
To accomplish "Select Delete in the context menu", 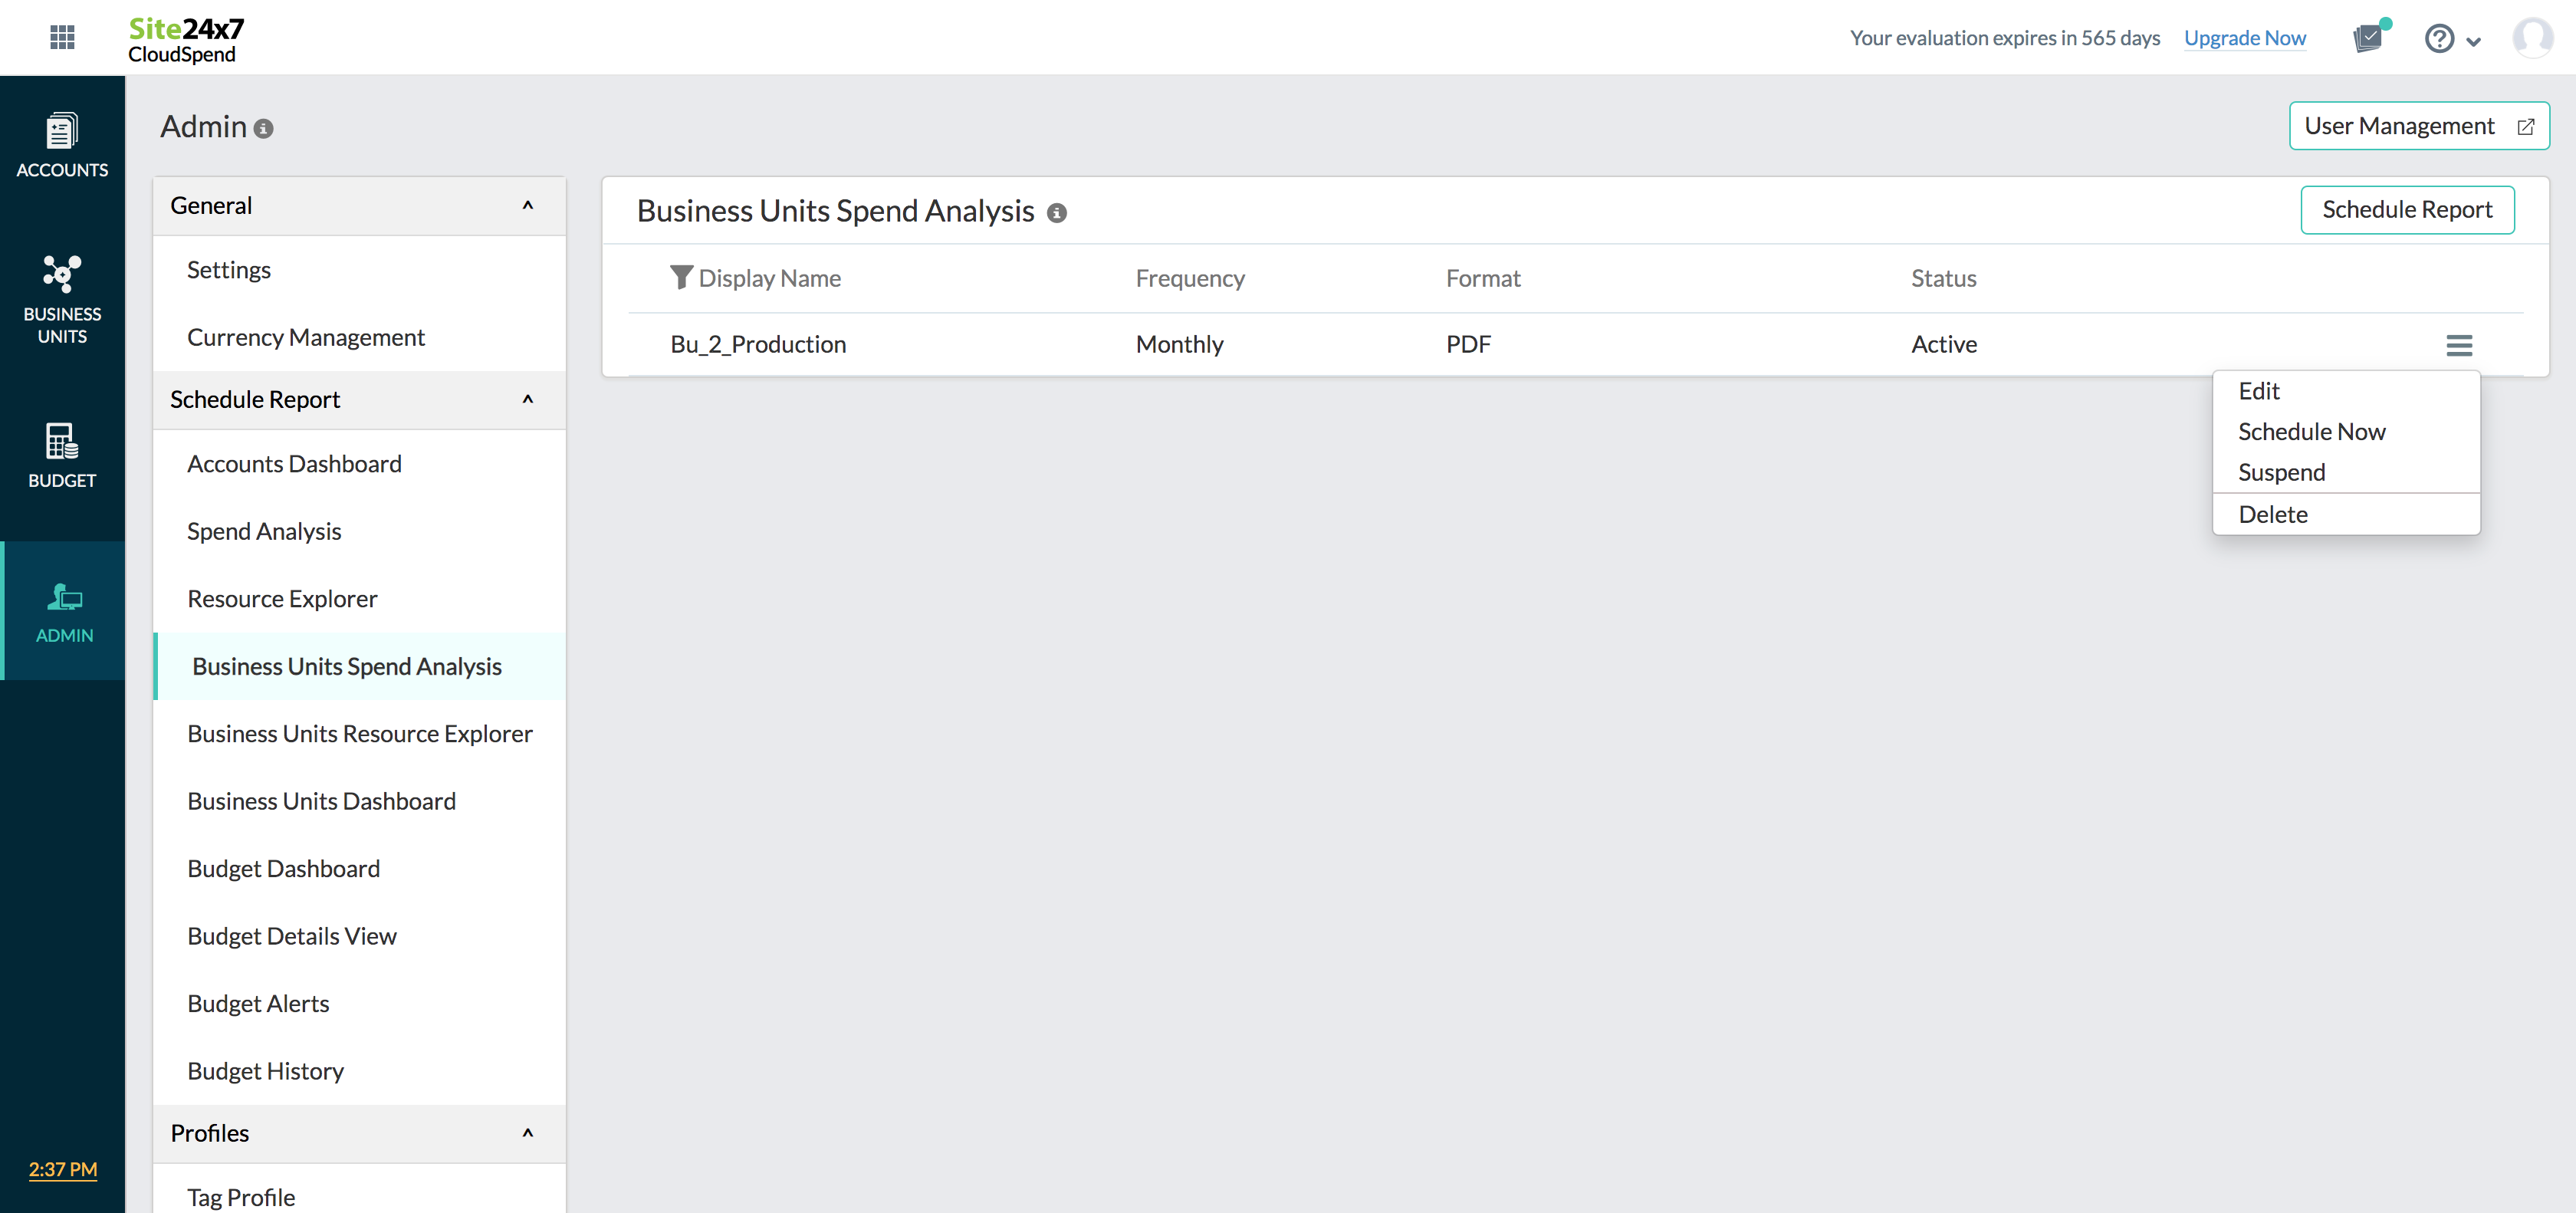I will coord(2273,514).
